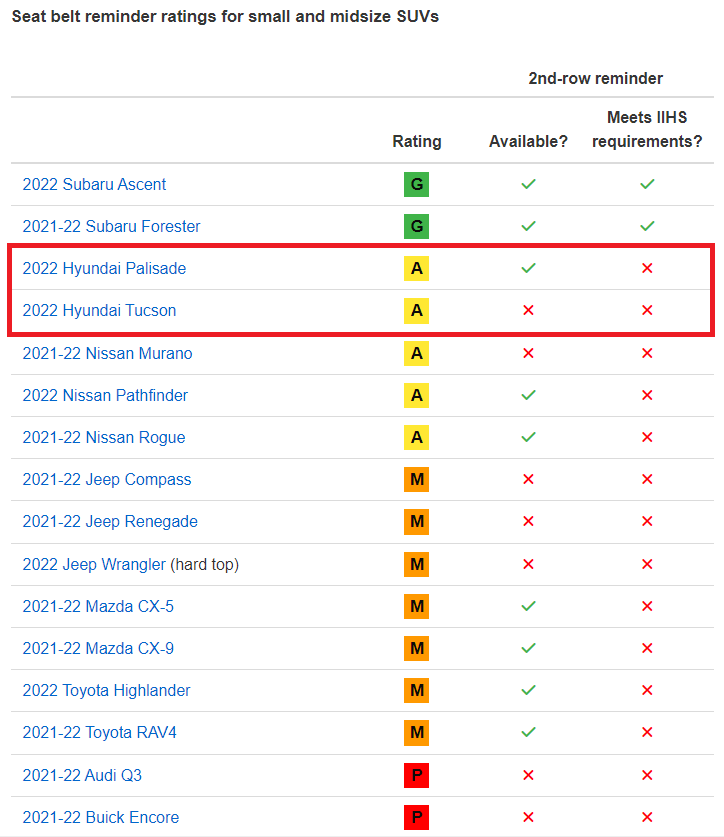Click the Available red X for Hyundai Tucson

[x=528, y=310]
